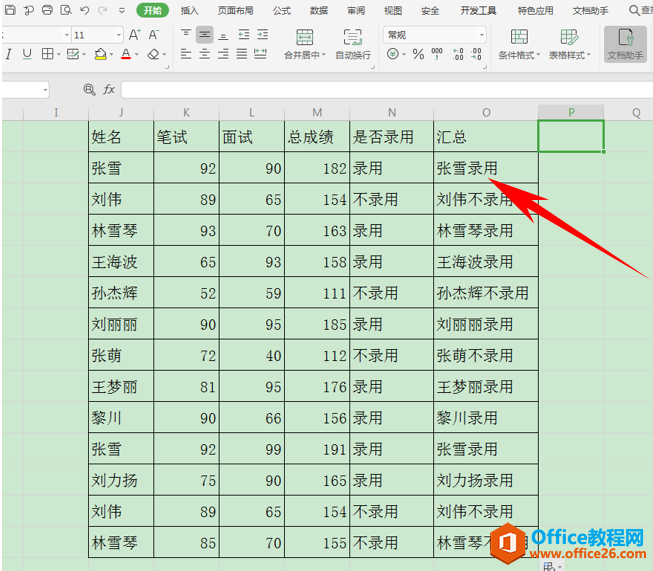Click the search magnifier in tab bar

click(634, 10)
